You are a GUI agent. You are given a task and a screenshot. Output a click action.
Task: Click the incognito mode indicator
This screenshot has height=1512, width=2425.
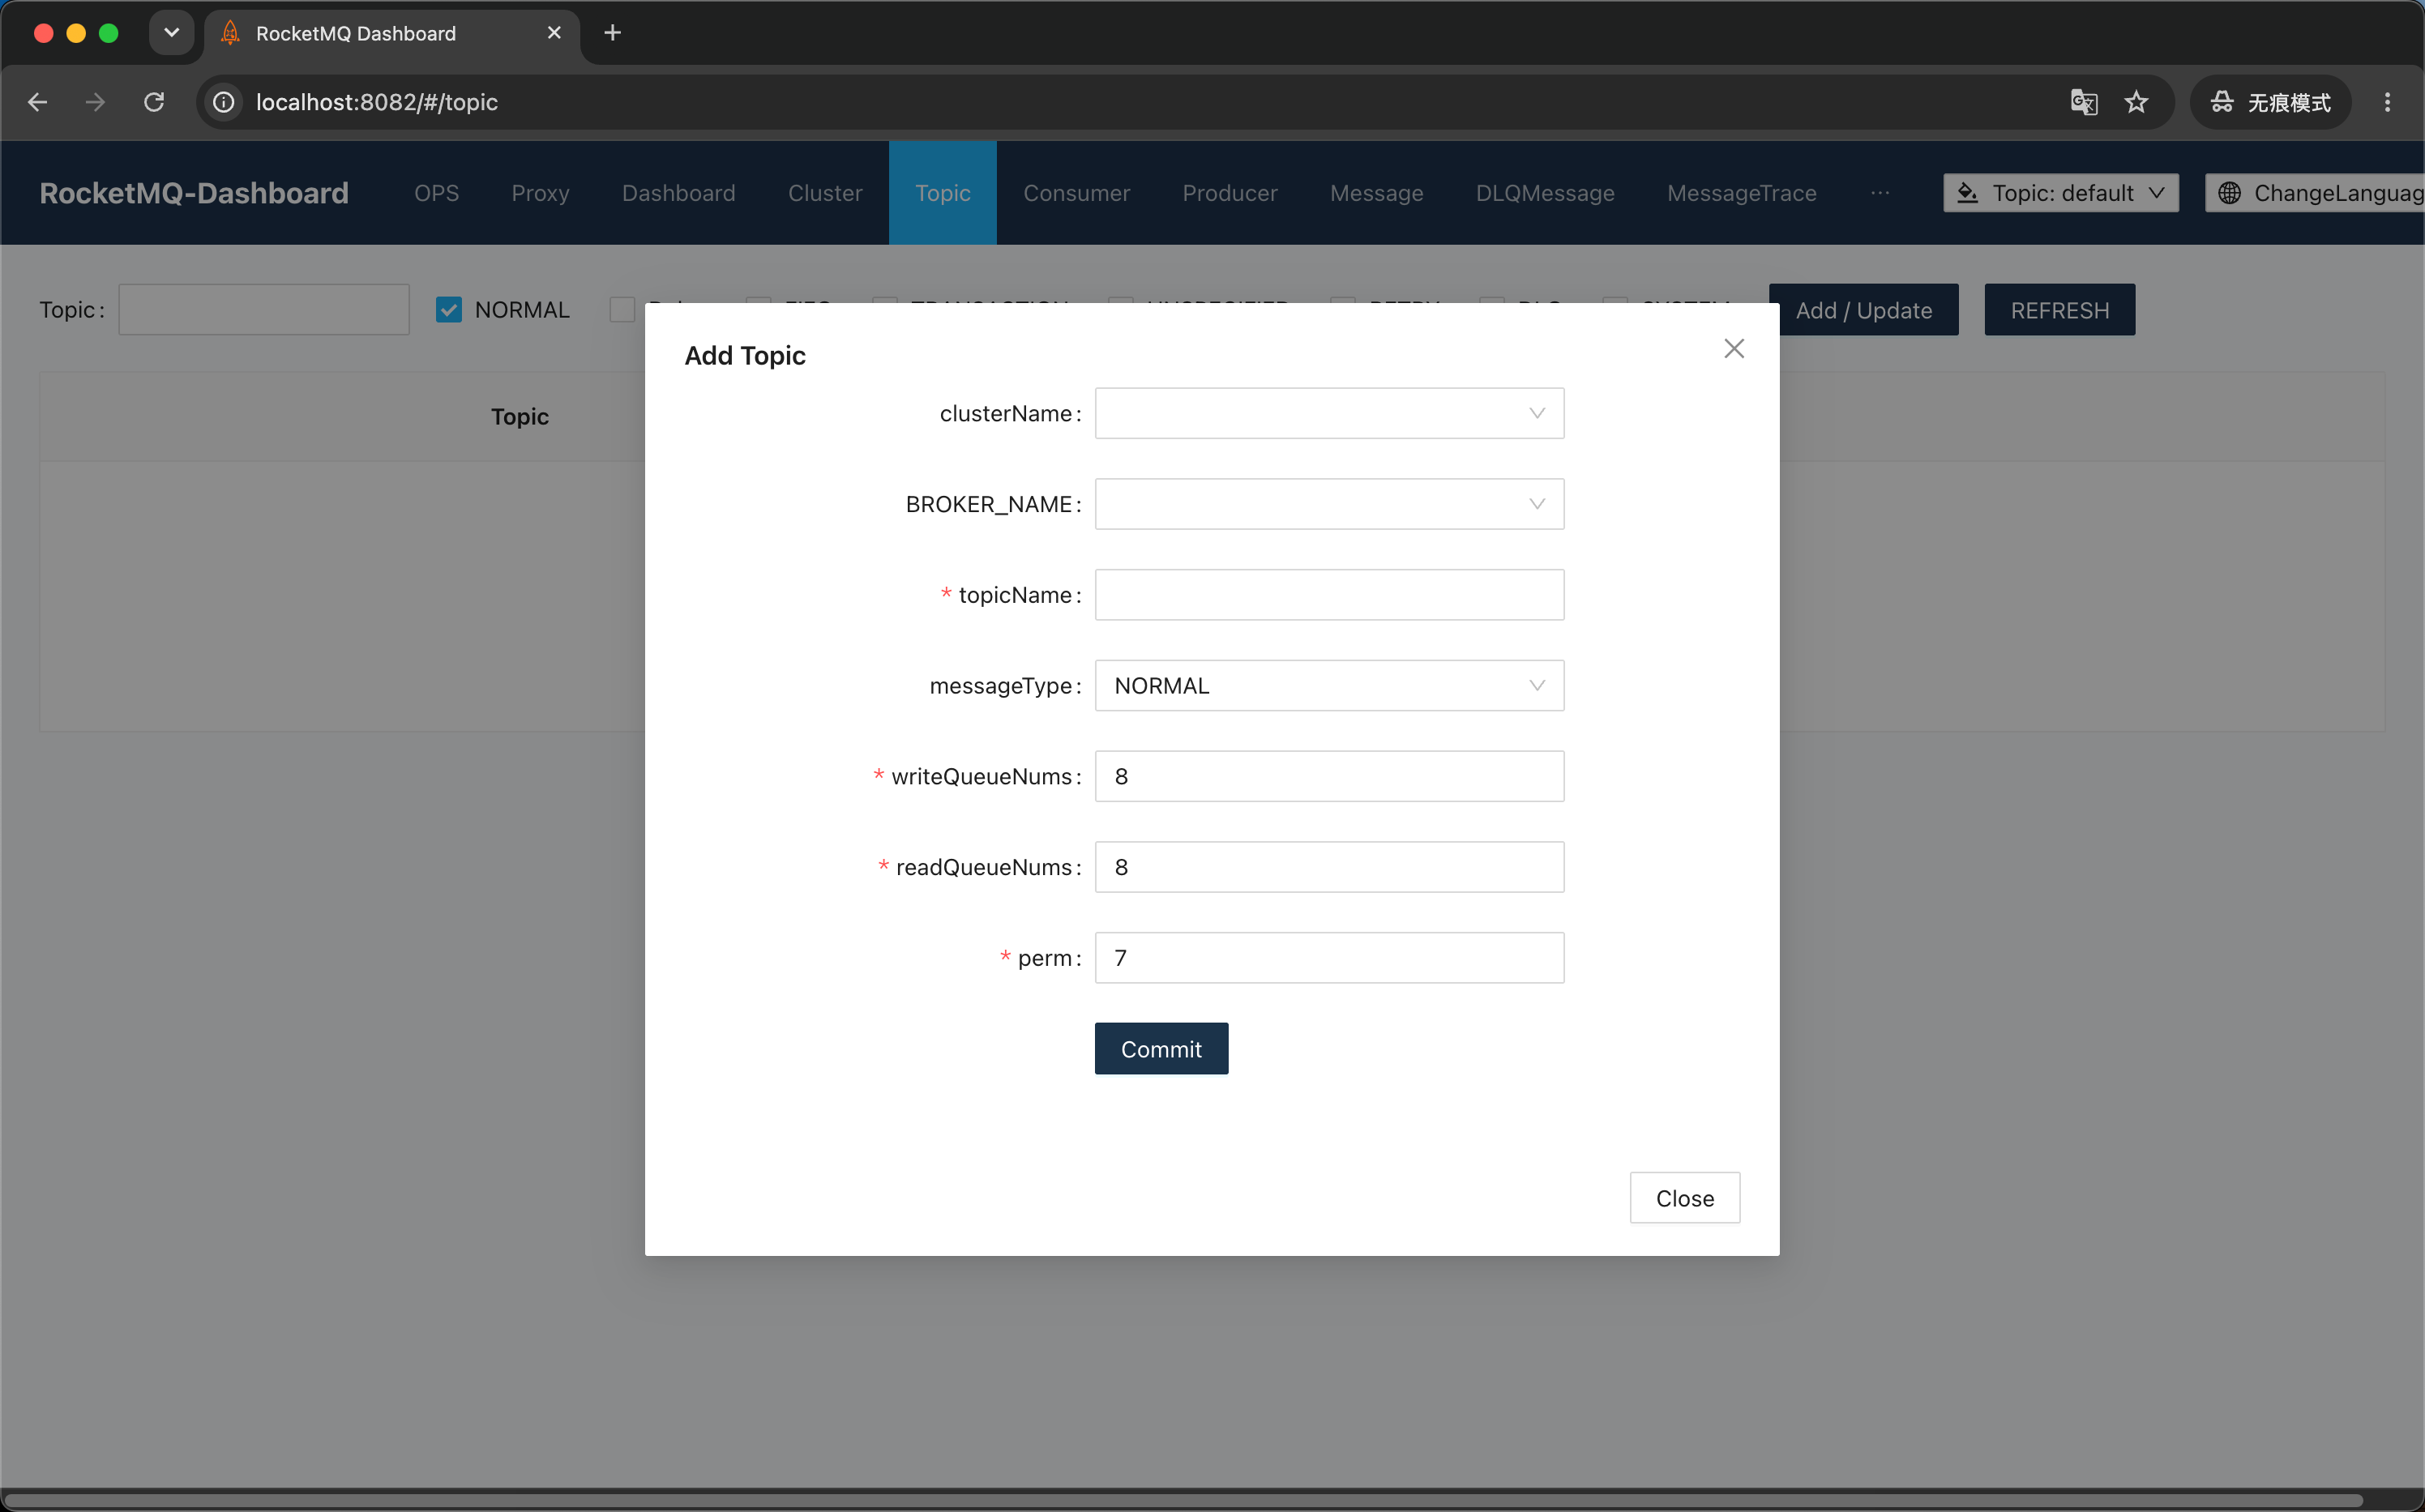[x=2270, y=102]
